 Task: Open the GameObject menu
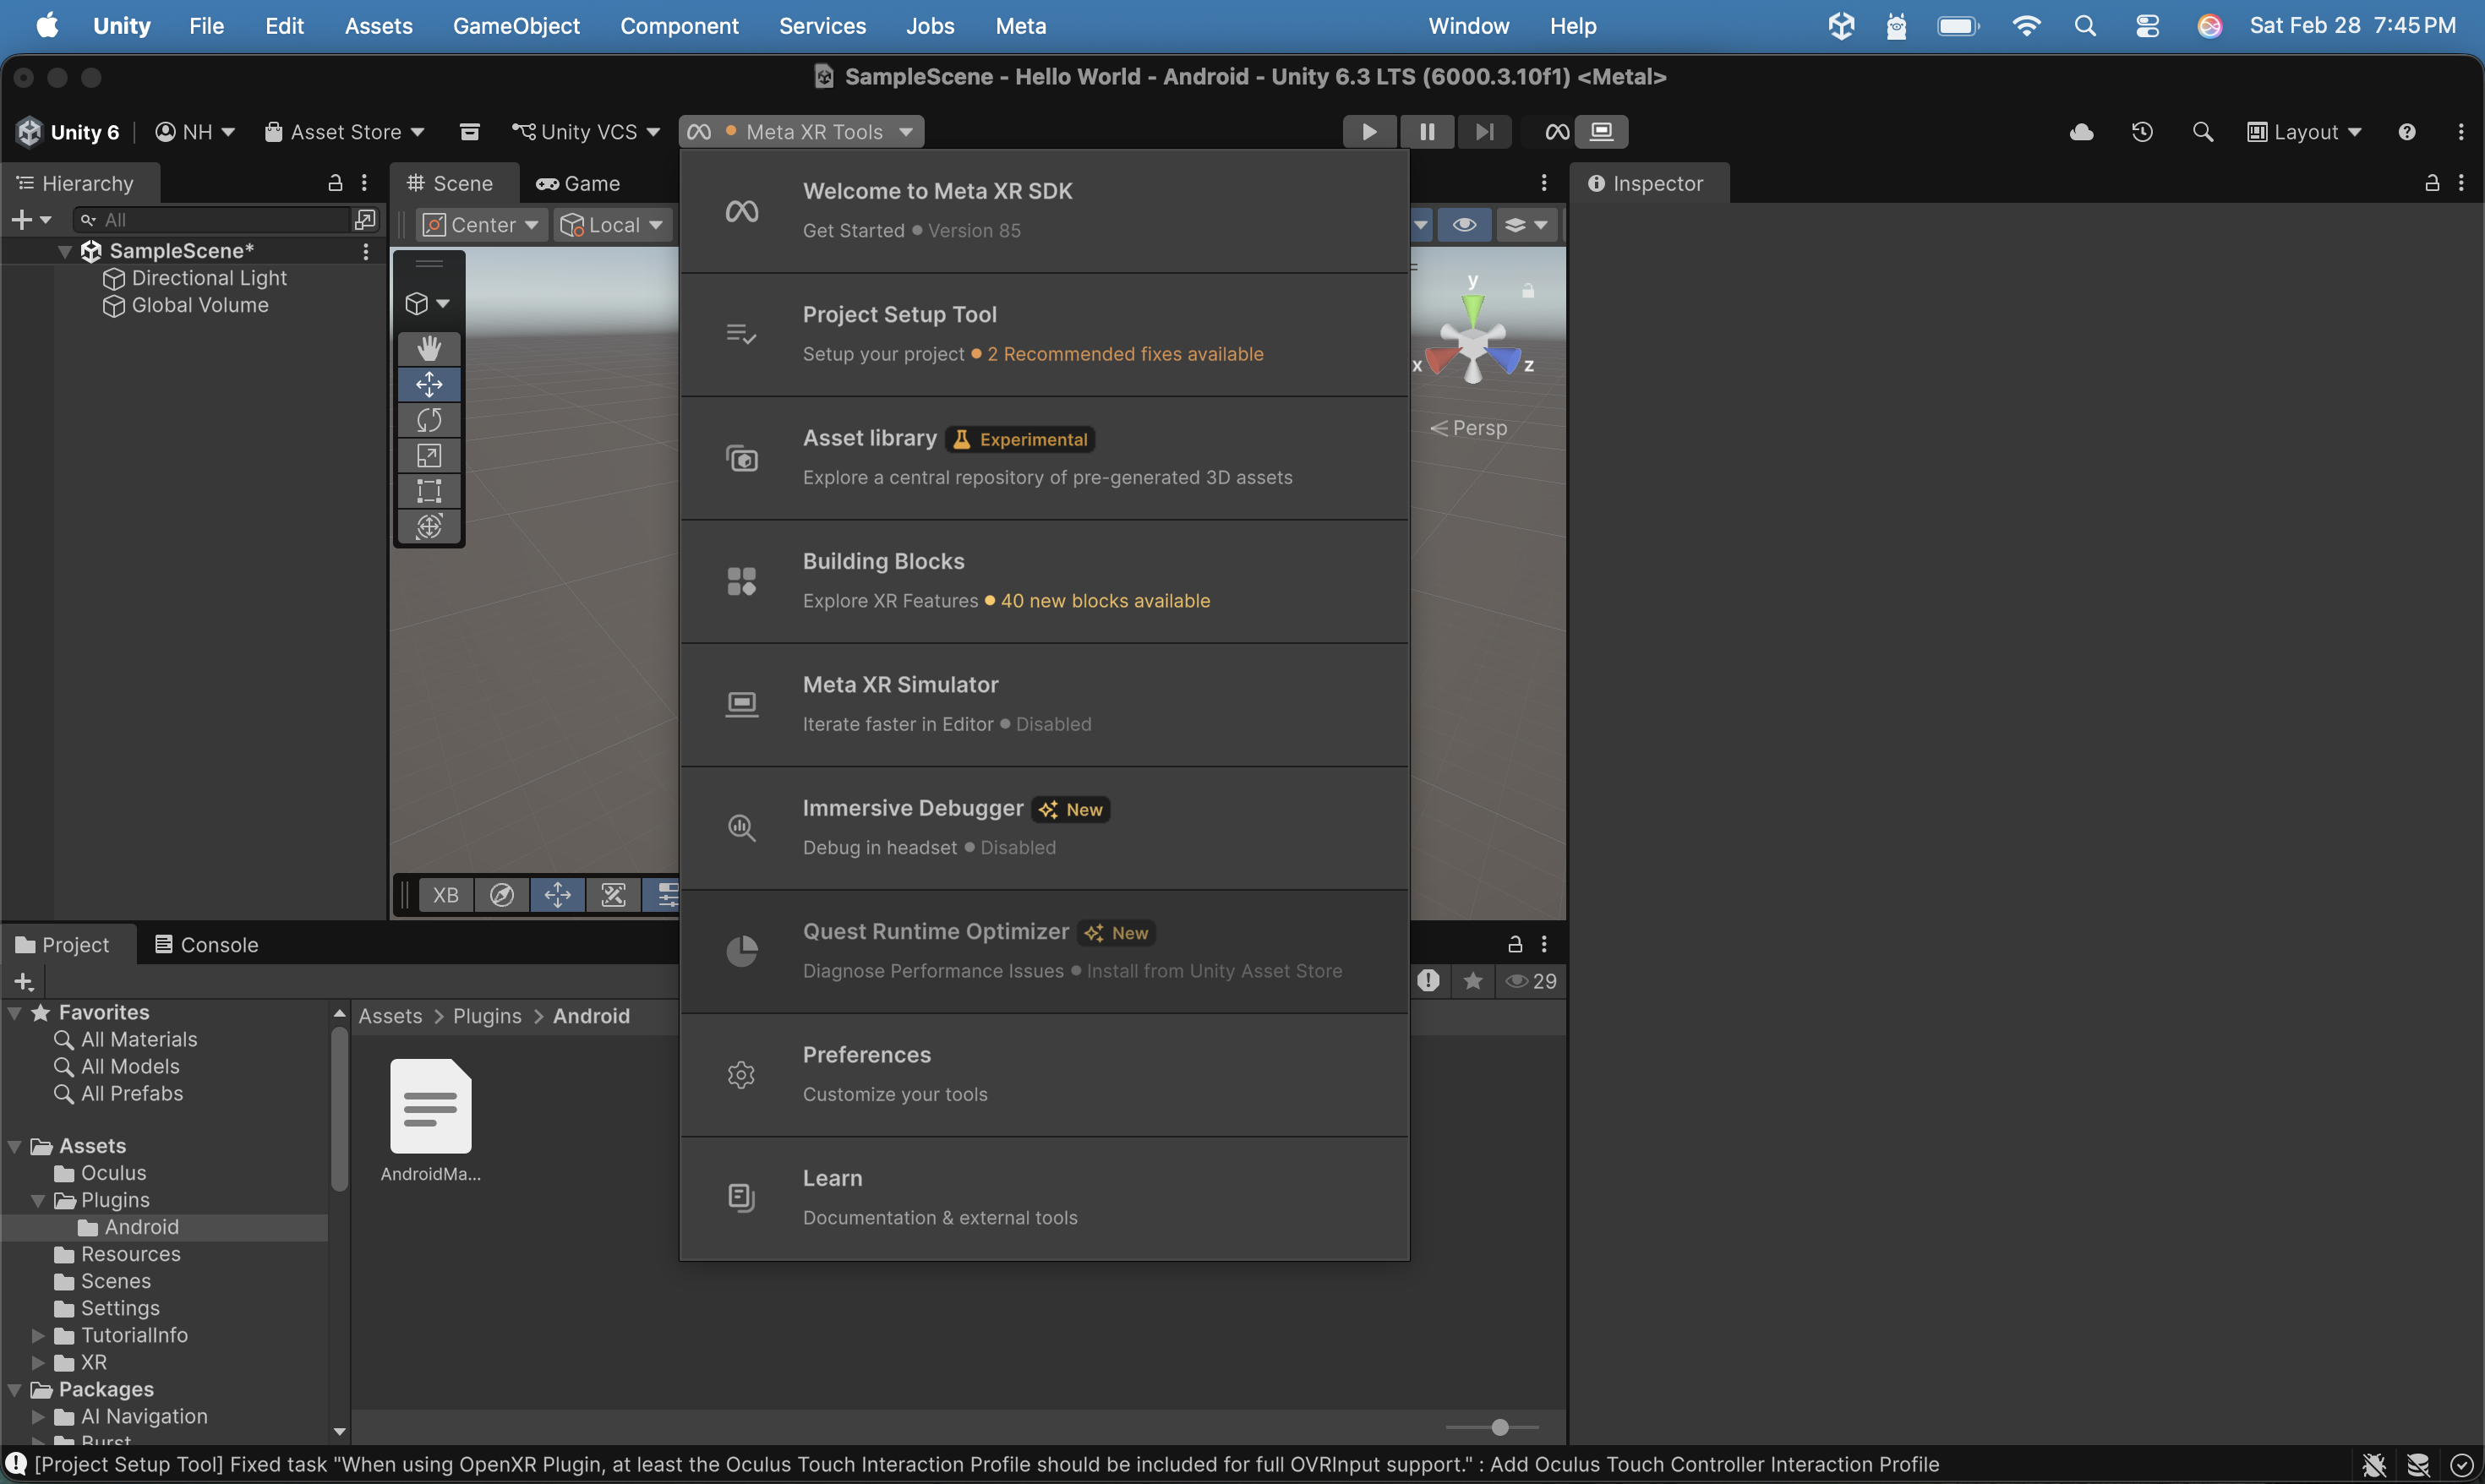pos(517,26)
